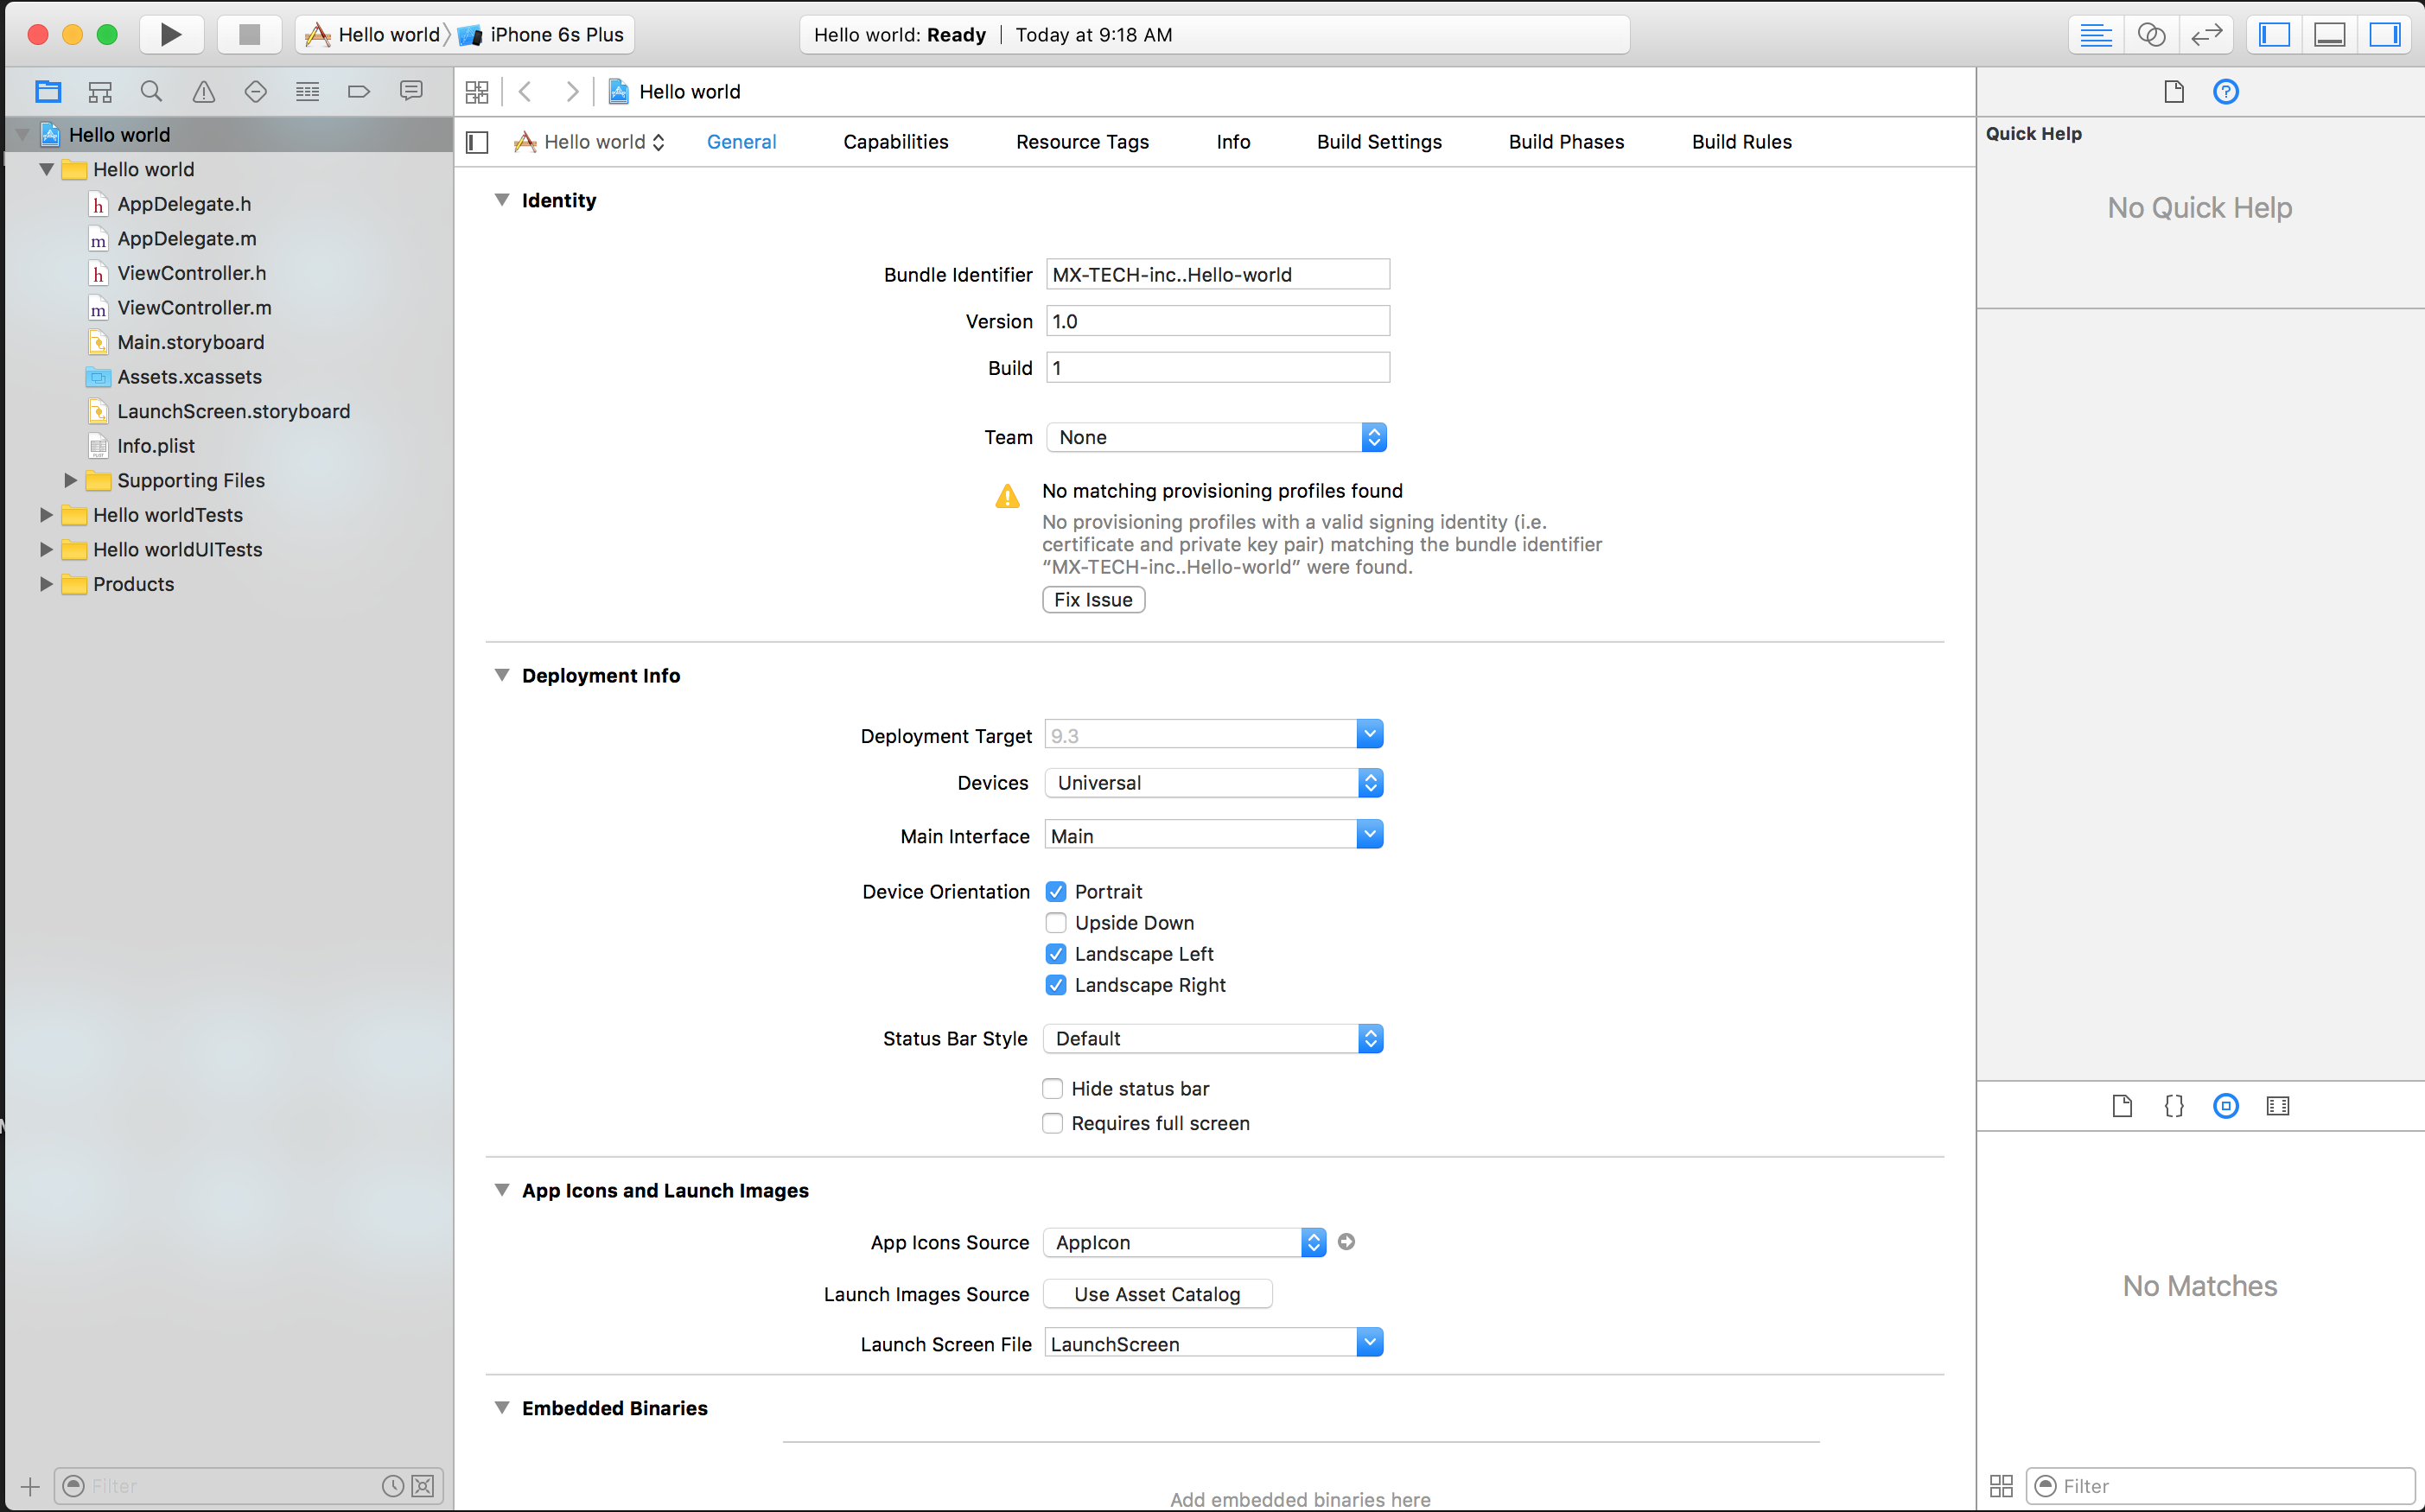Switch to the Build Settings tab

click(1378, 141)
